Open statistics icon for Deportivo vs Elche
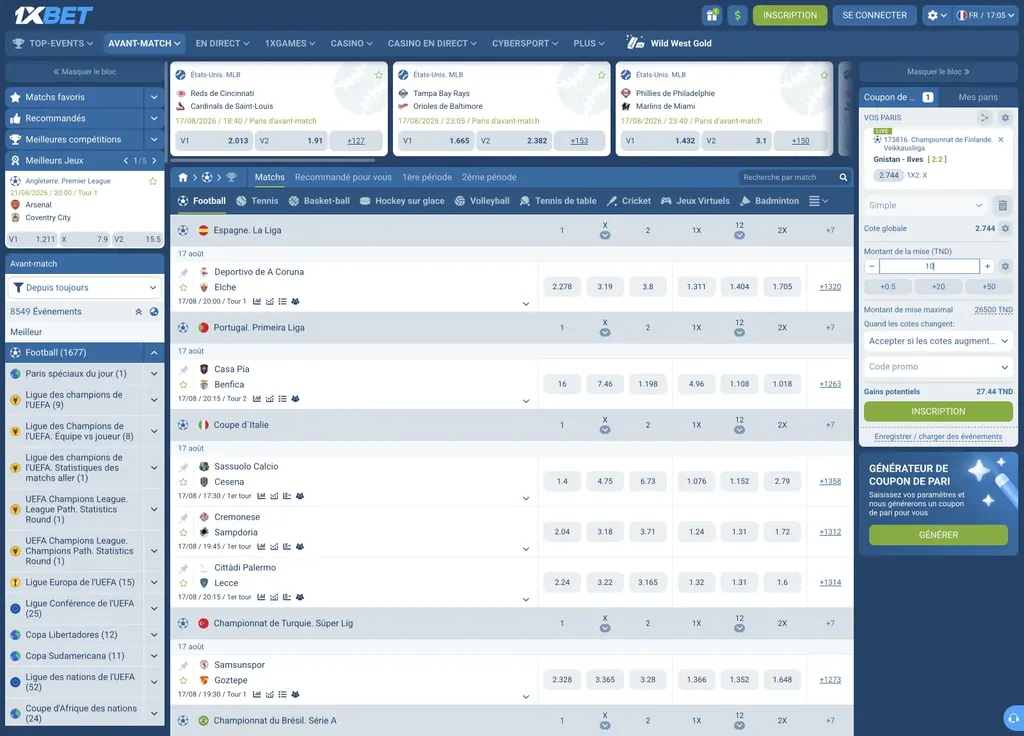Viewport: 1024px width, 736px height. [257, 302]
